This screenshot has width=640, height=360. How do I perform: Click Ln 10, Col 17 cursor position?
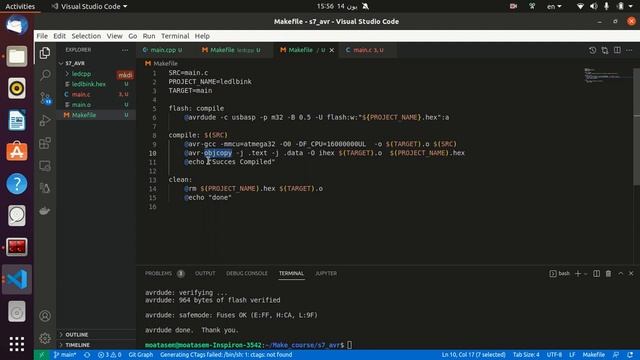coord(473,355)
